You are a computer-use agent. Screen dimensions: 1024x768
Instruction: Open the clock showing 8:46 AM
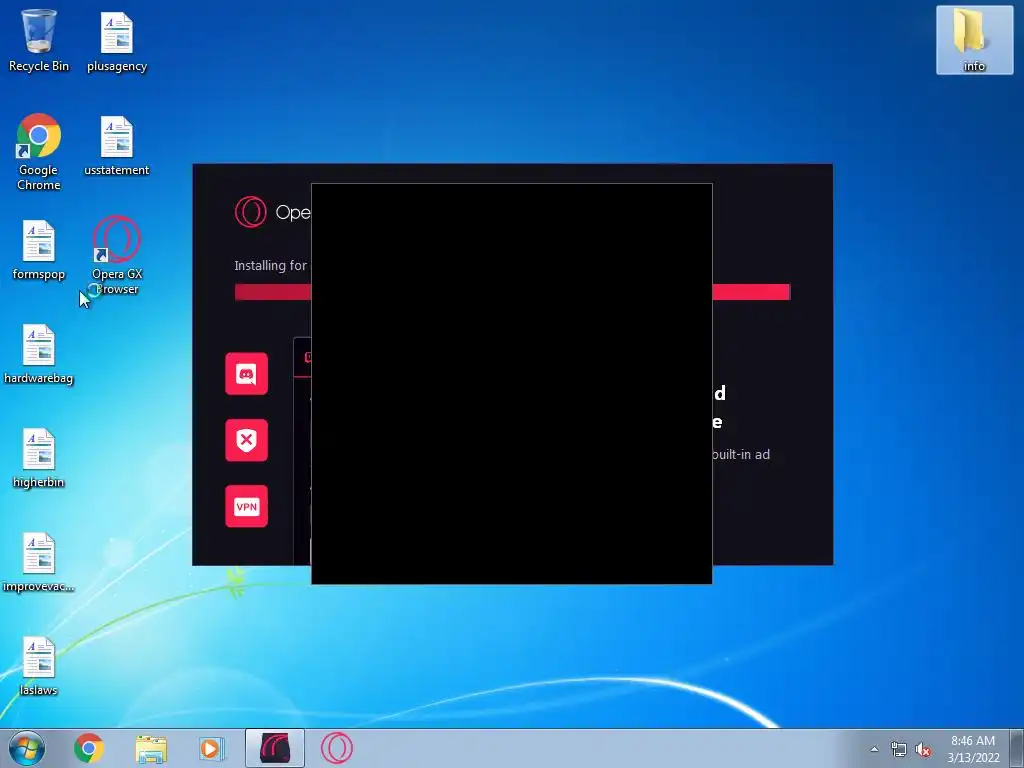[973, 749]
